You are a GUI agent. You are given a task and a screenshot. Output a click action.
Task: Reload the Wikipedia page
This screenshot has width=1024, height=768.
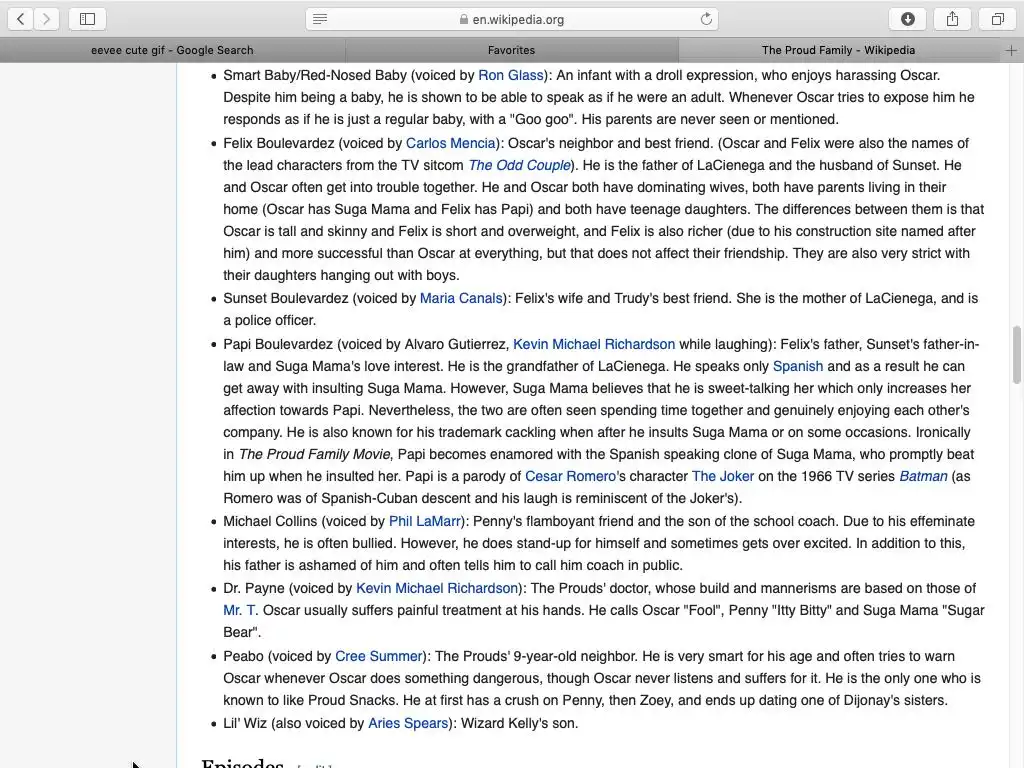pos(706,19)
